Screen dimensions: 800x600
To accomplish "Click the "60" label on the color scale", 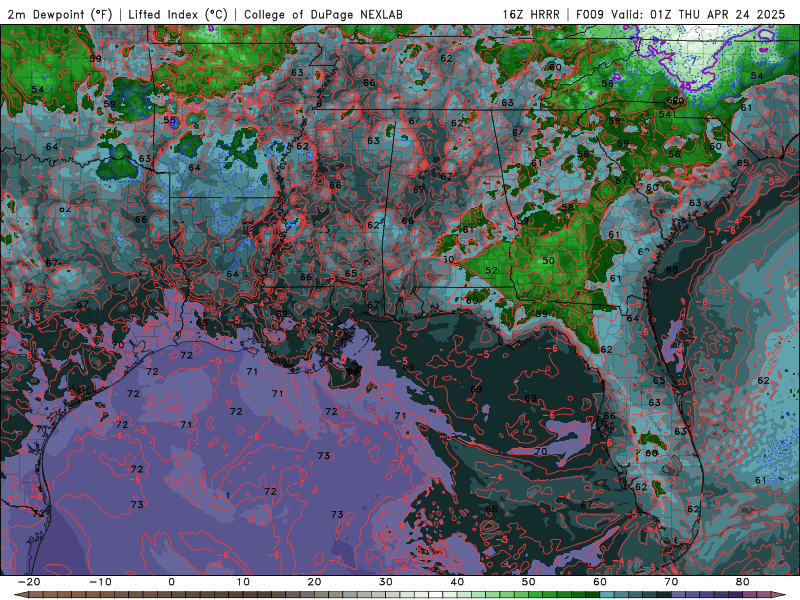I will click(600, 582).
